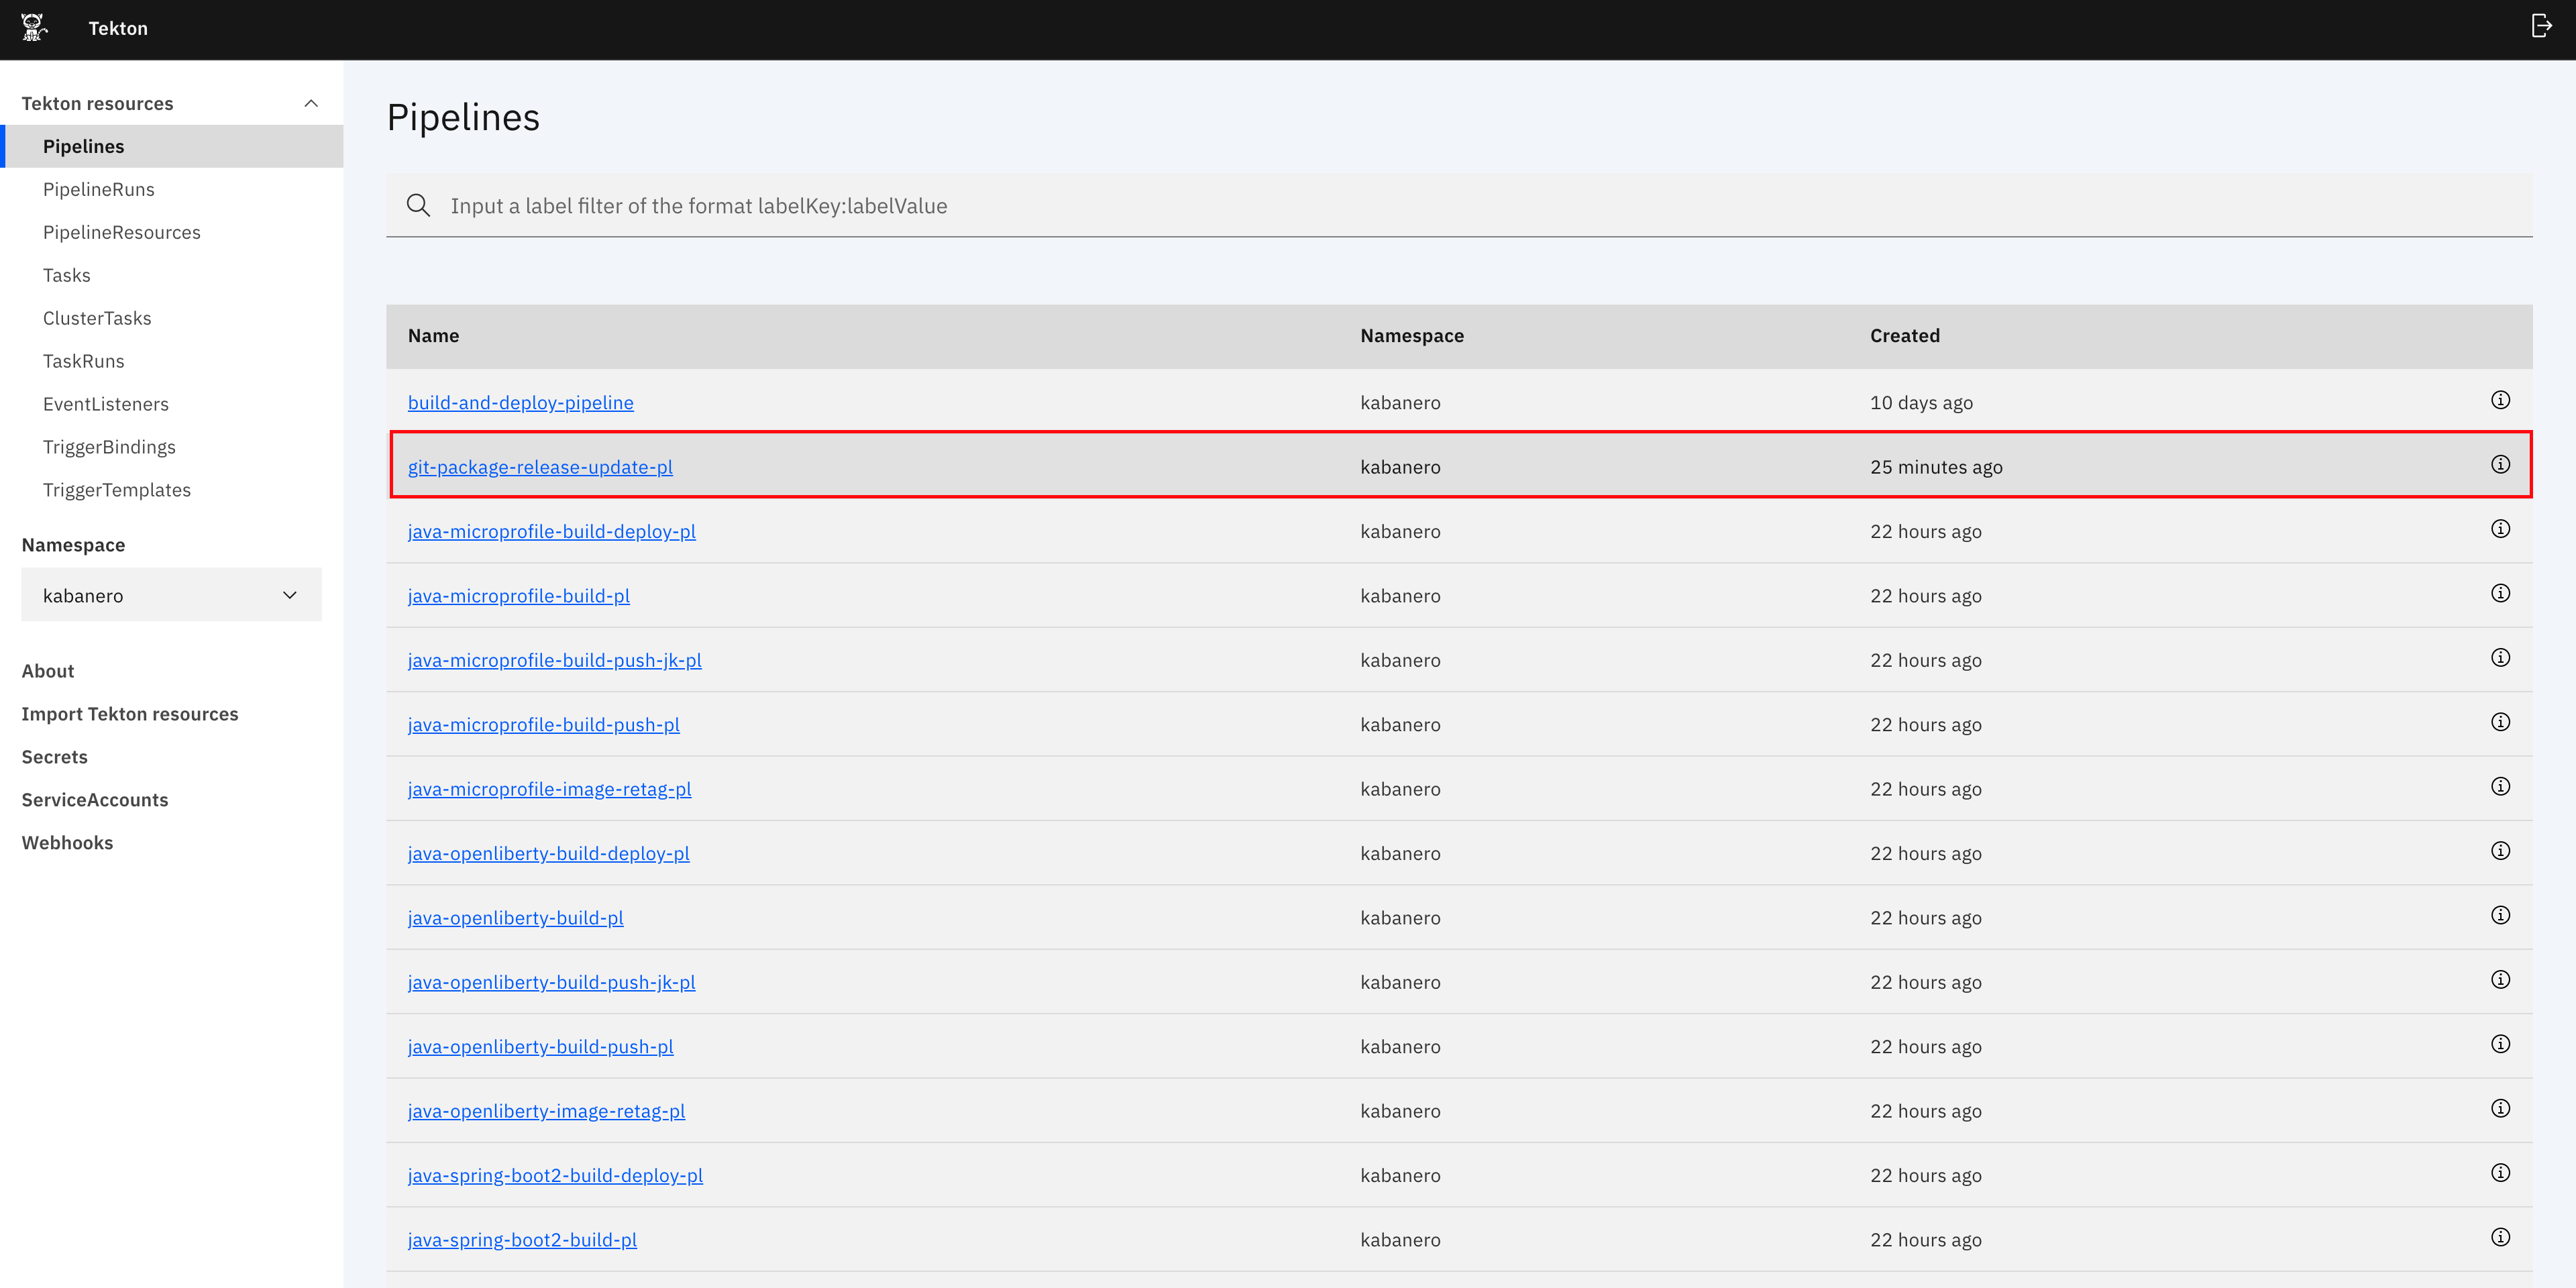Collapse the Tekton resources section chevron
This screenshot has height=1288, width=2576.
(x=311, y=103)
